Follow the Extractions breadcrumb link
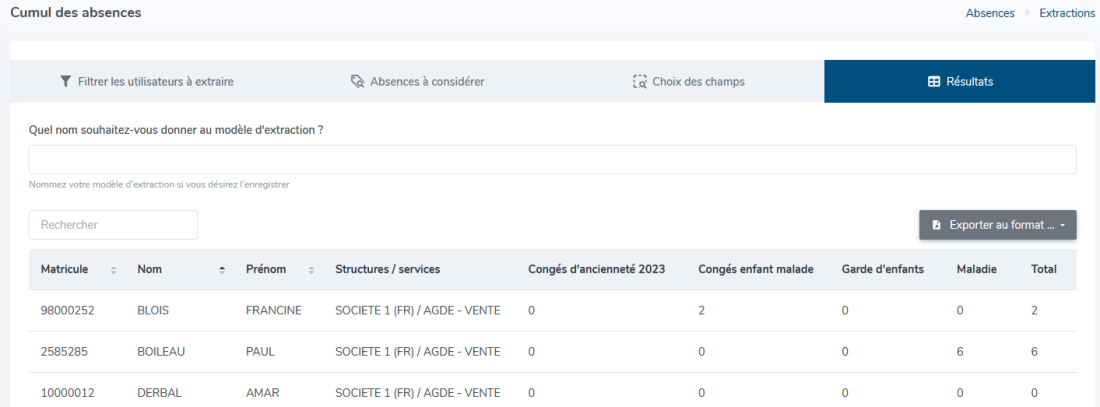 click(x=1067, y=13)
